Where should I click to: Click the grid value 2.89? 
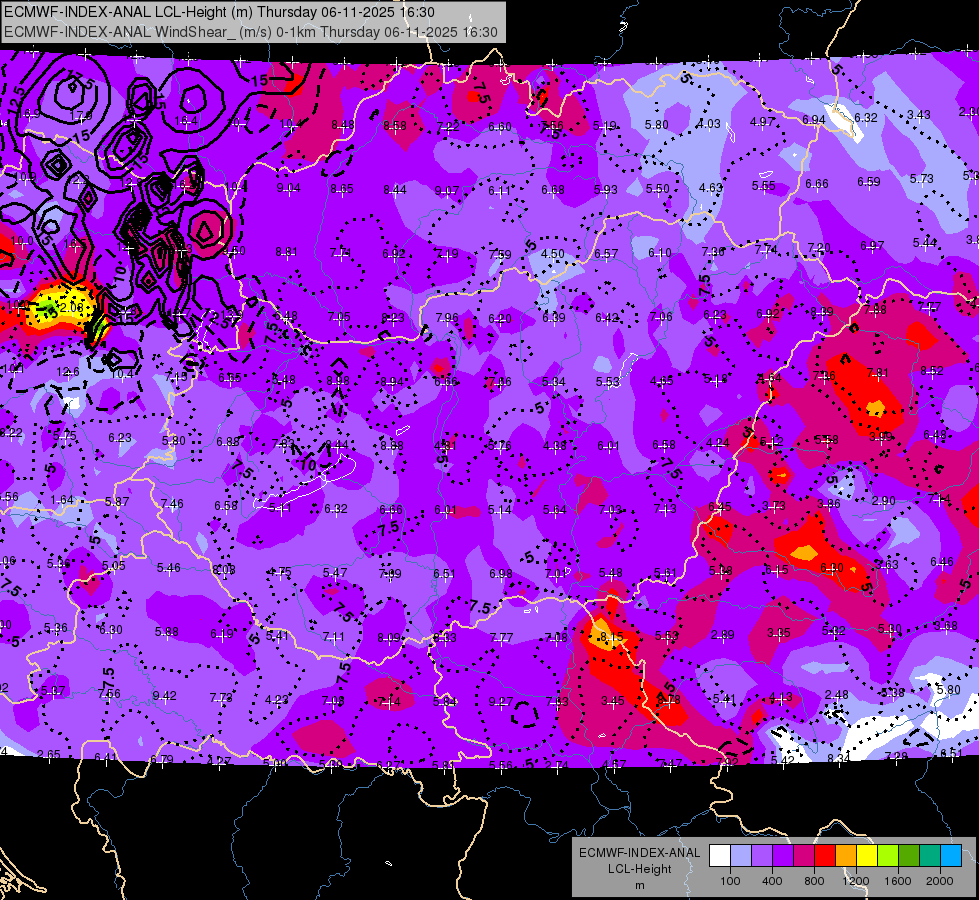722,635
